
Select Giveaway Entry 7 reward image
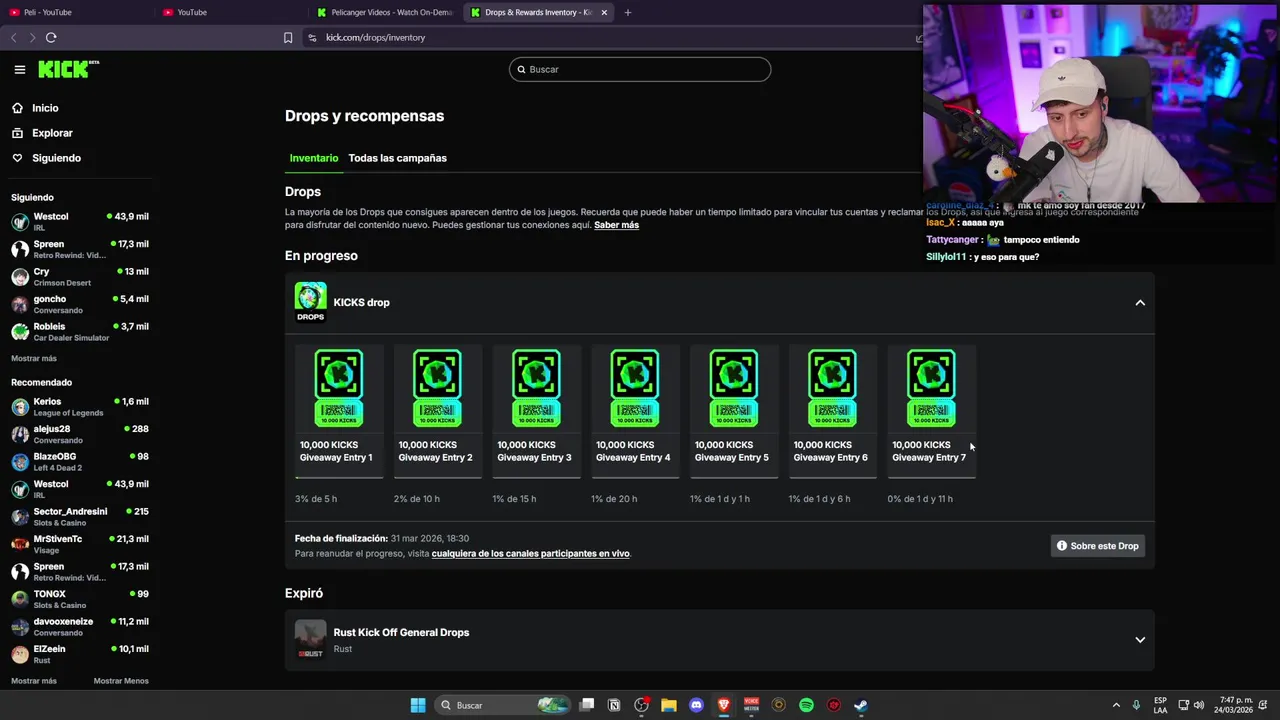click(x=931, y=388)
